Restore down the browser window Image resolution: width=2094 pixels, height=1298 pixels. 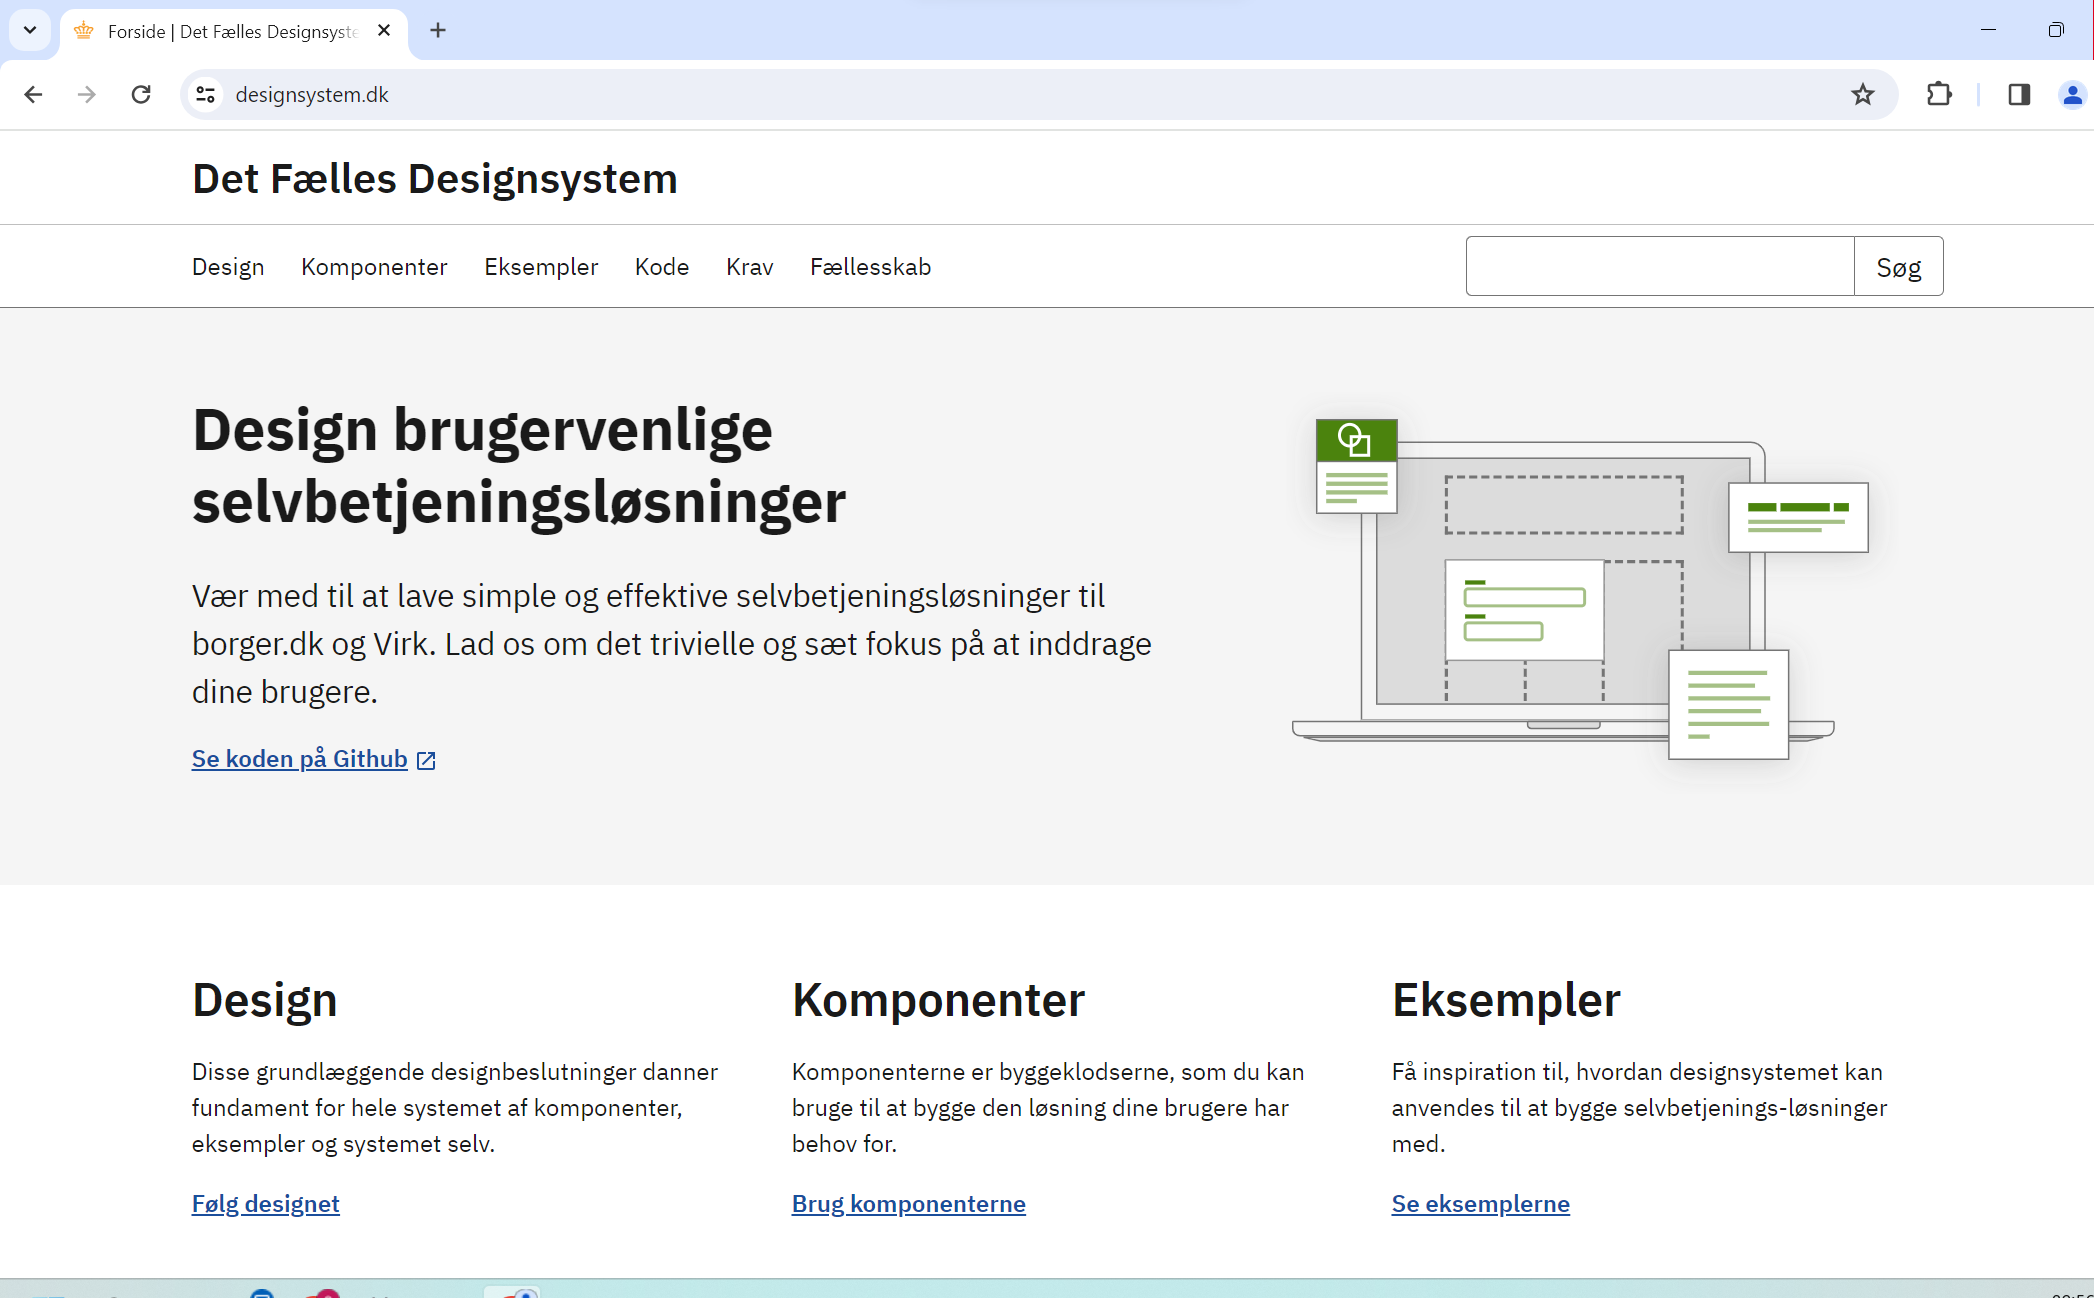tap(2056, 30)
